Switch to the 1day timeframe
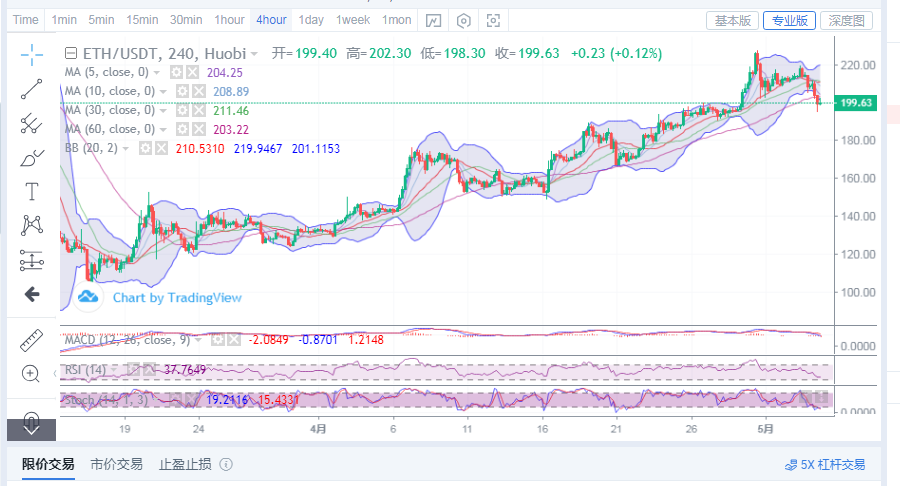 pos(311,20)
